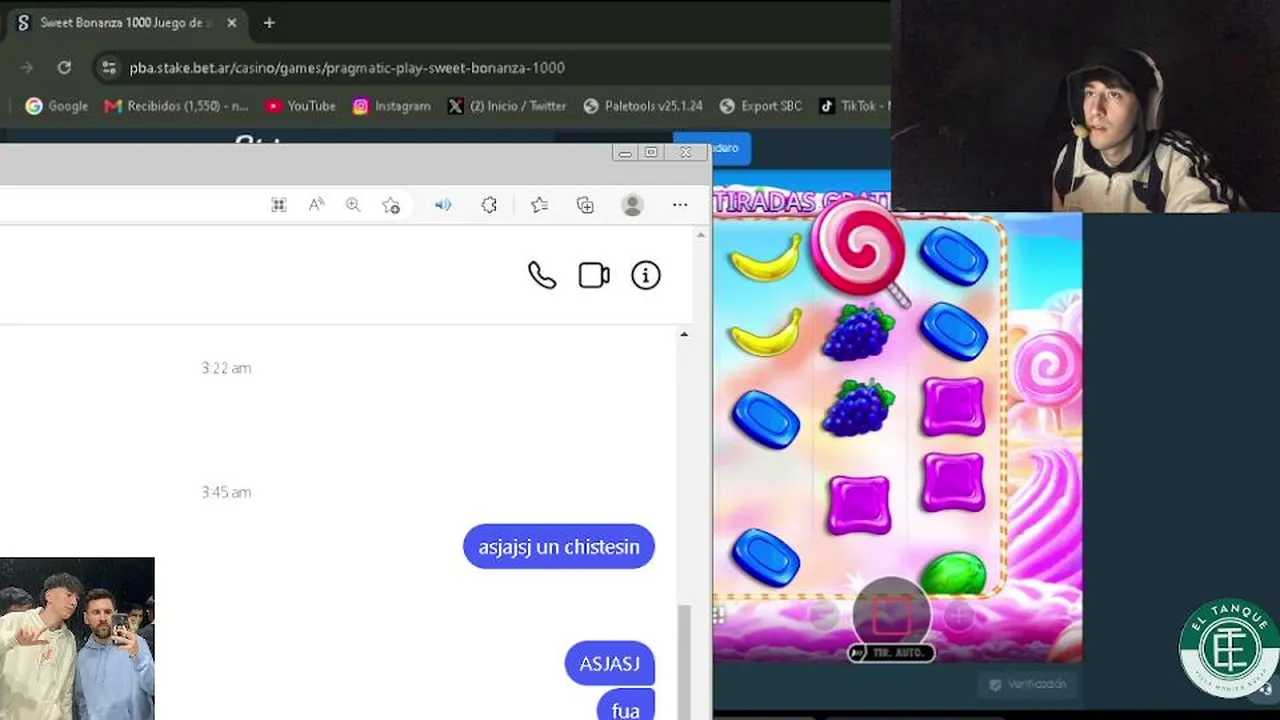
Task: Open the YouTube bookmark
Action: coord(301,106)
